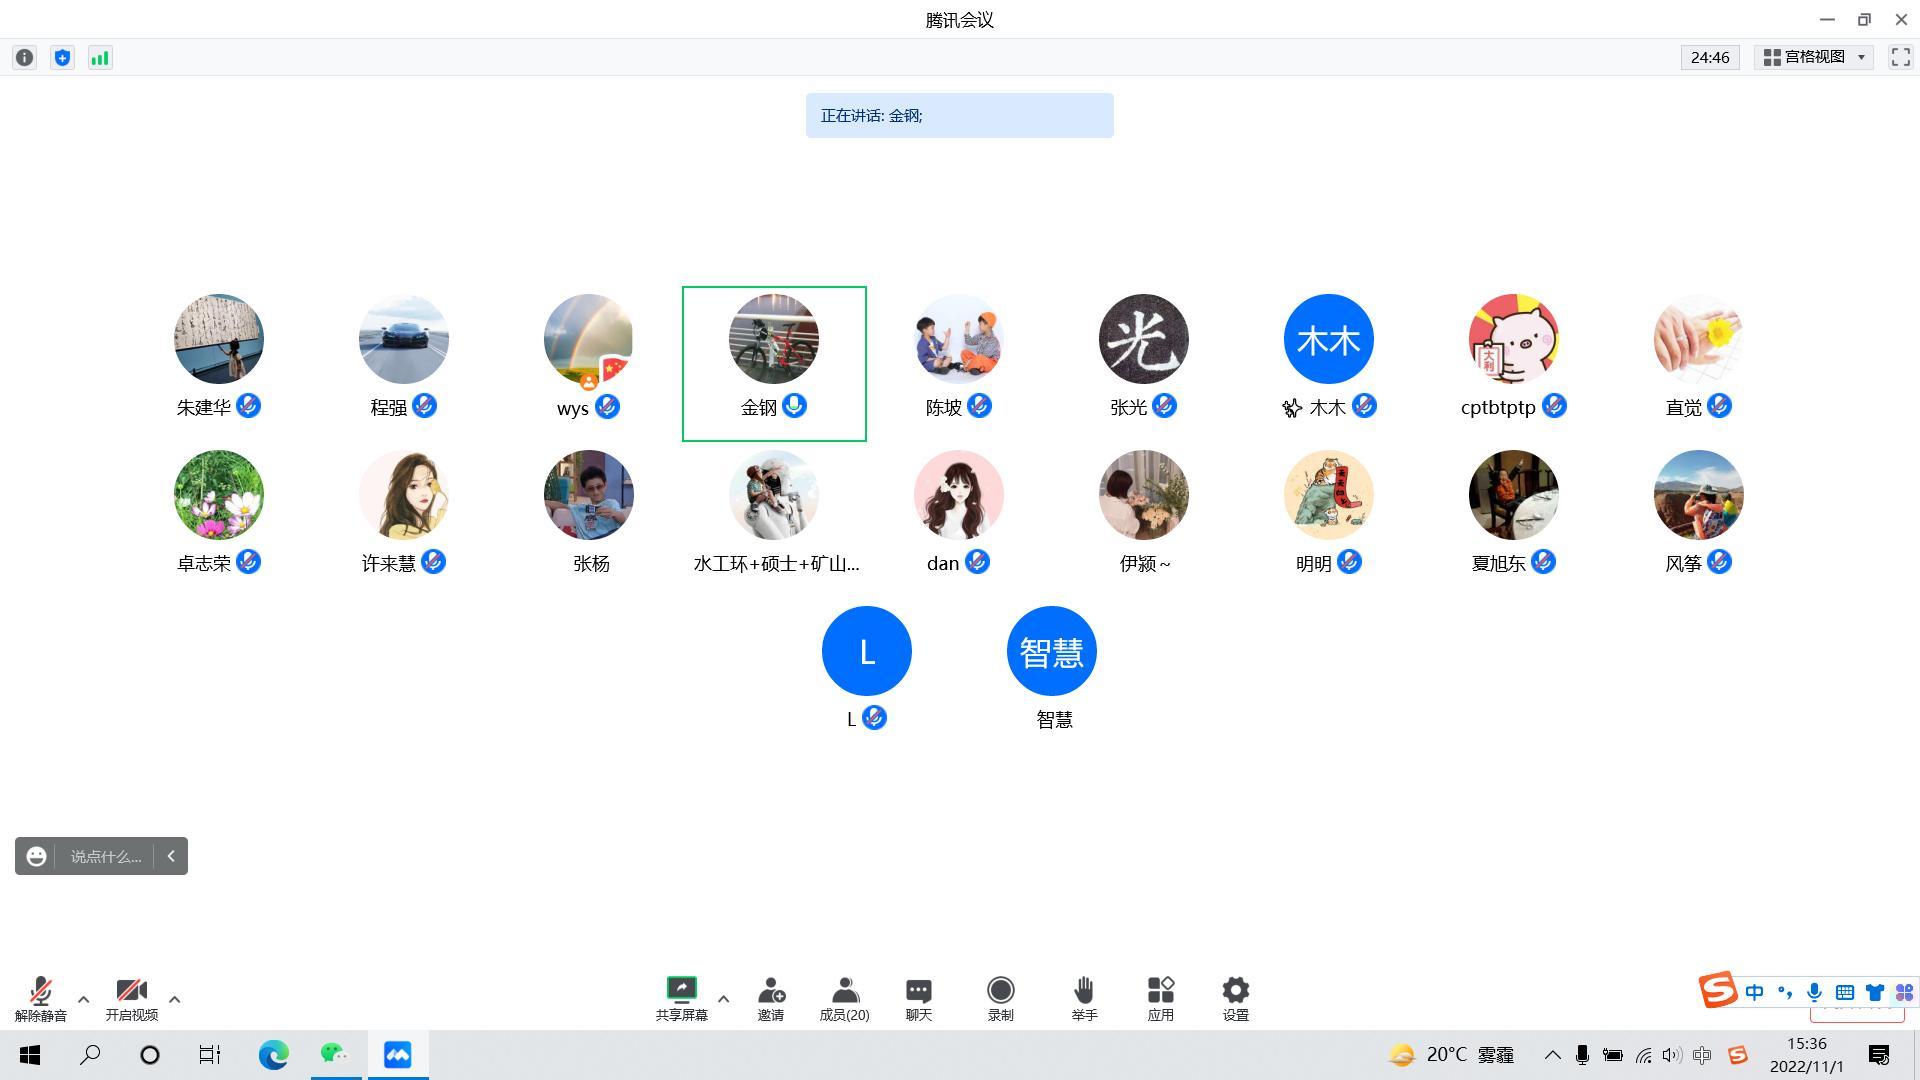This screenshot has height=1080, width=1920.
Task: Select 卓志荣's flower avatar
Action: coord(219,495)
